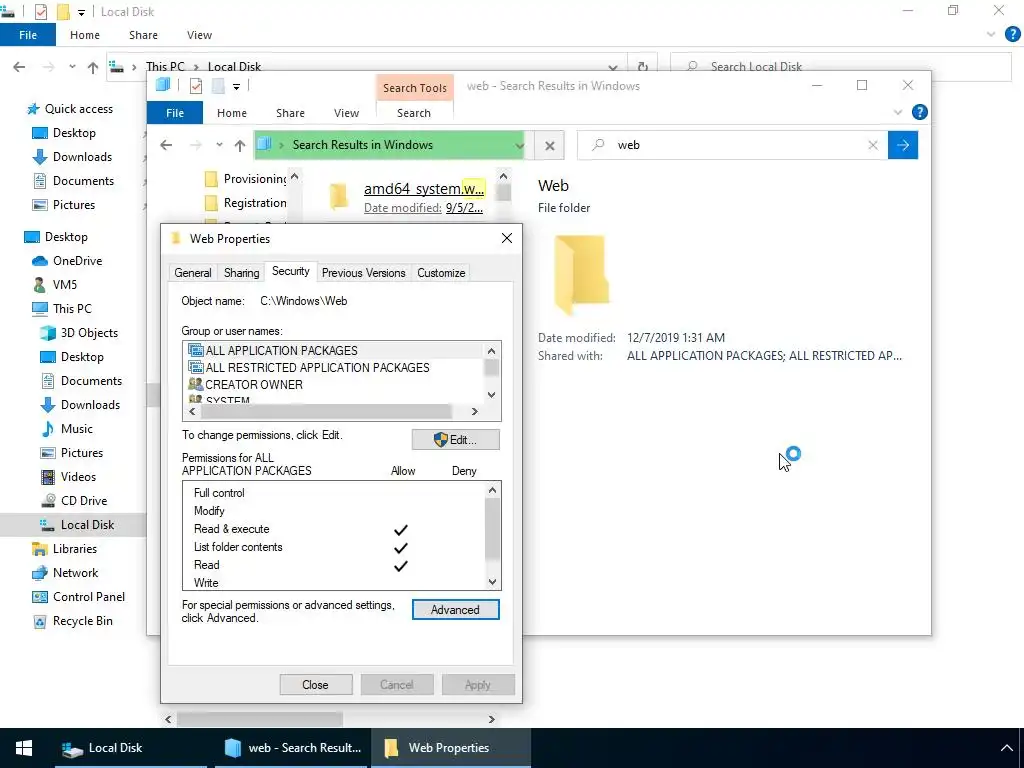Open OneDrive in the navigation pane

pos(67,261)
